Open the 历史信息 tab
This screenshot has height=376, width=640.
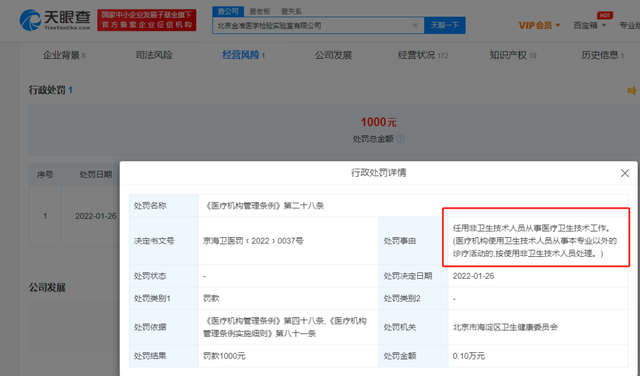pos(602,55)
